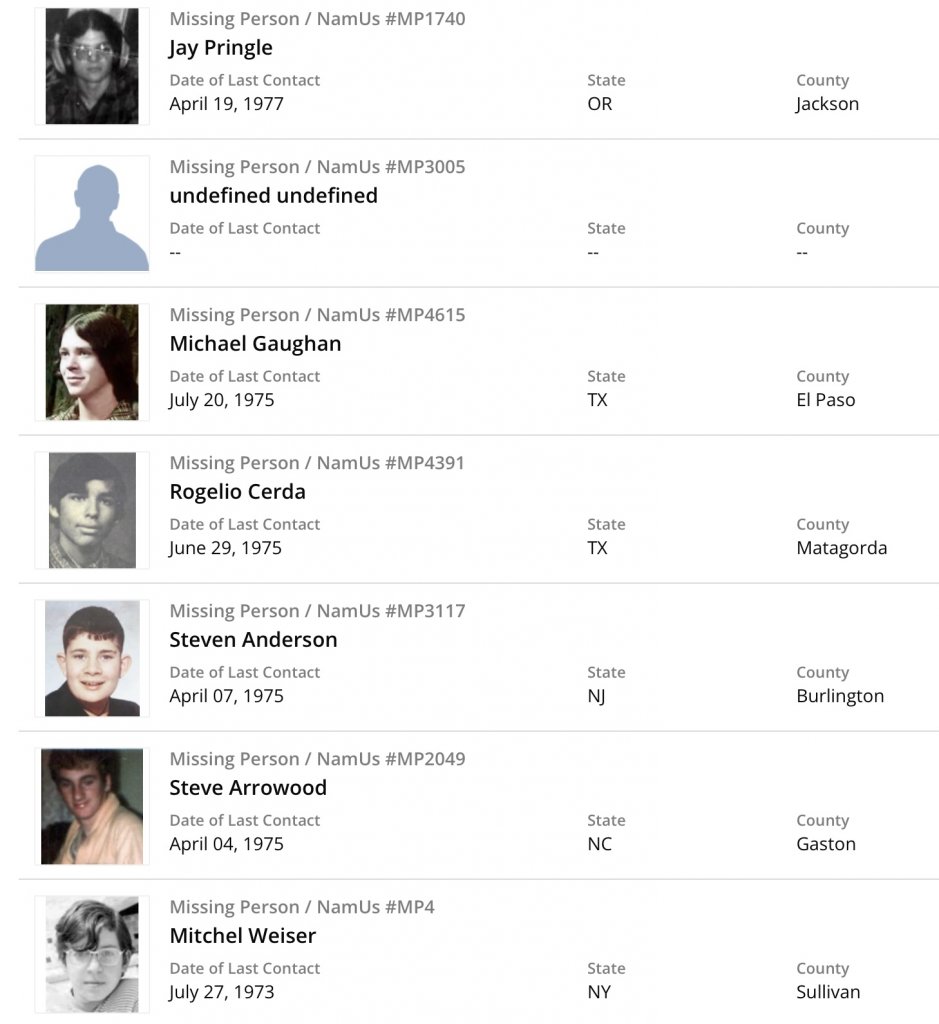Open Michael Gaughan's case record

[255, 344]
